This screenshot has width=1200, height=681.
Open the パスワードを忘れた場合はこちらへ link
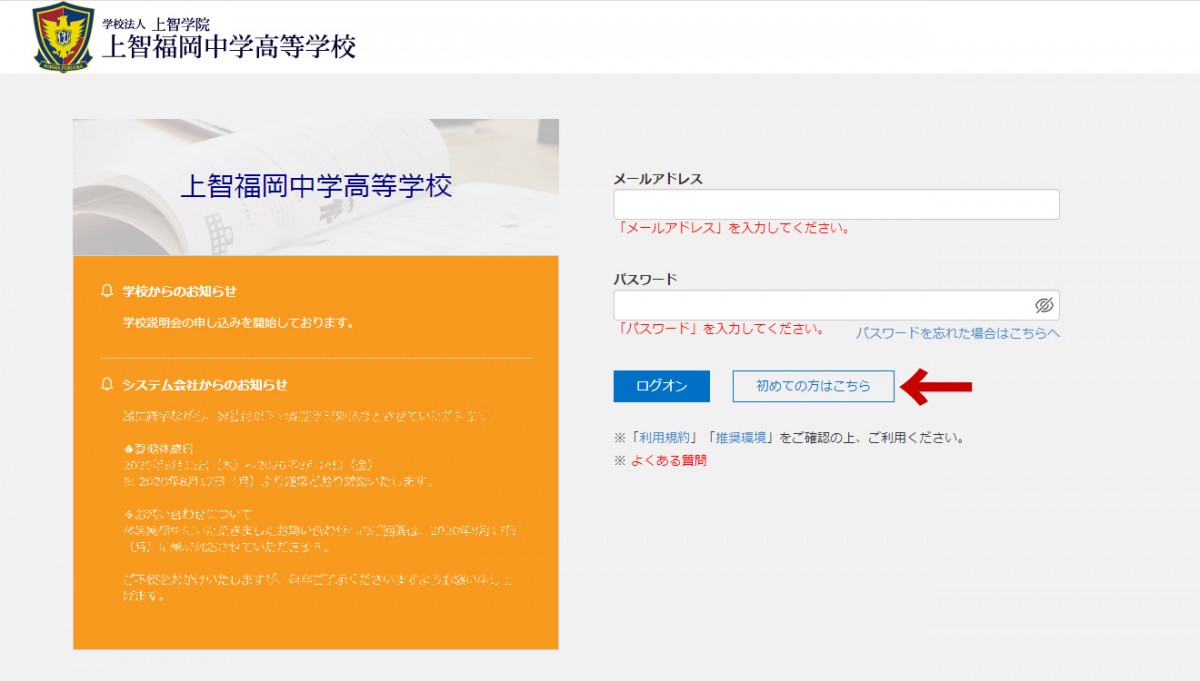pos(957,333)
